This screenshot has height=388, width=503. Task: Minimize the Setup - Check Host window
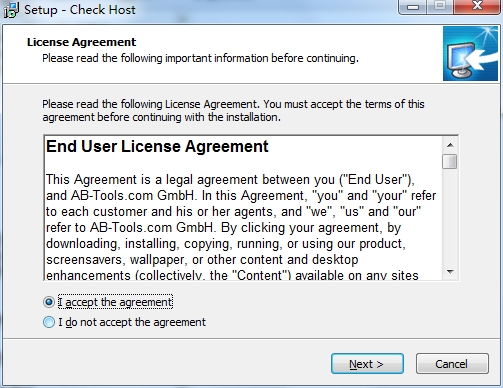click(412, 6)
